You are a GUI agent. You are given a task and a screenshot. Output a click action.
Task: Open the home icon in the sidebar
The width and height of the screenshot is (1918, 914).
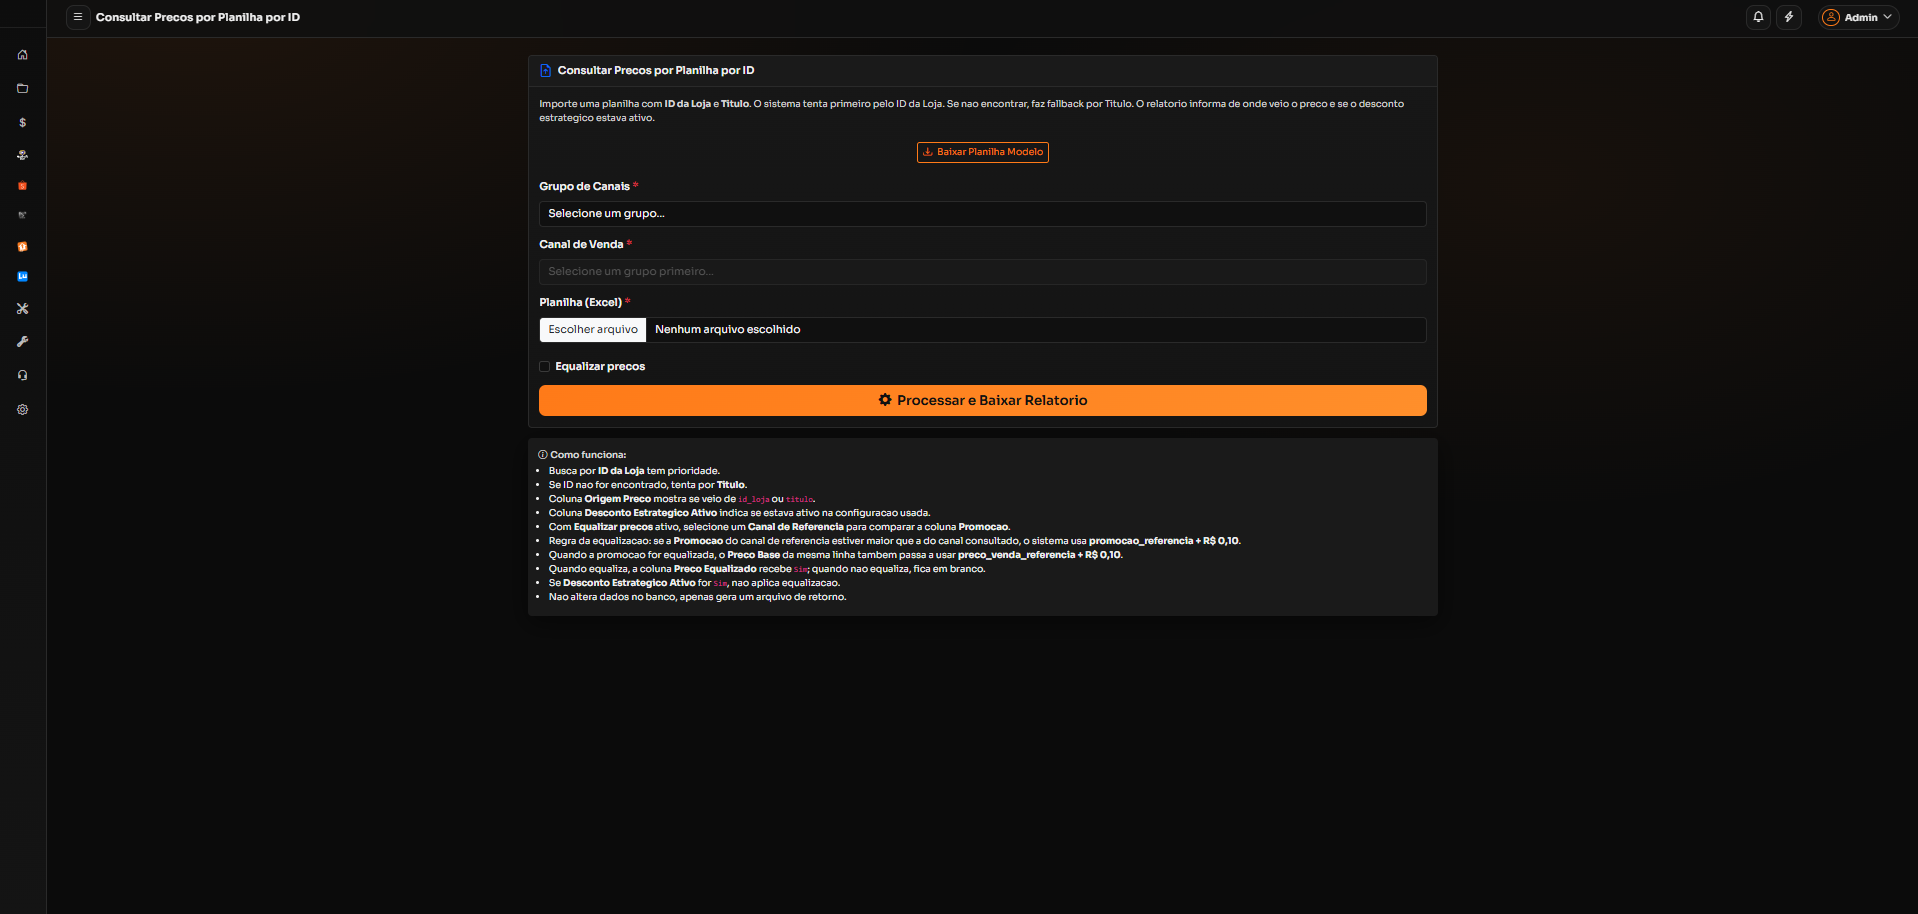pos(22,55)
